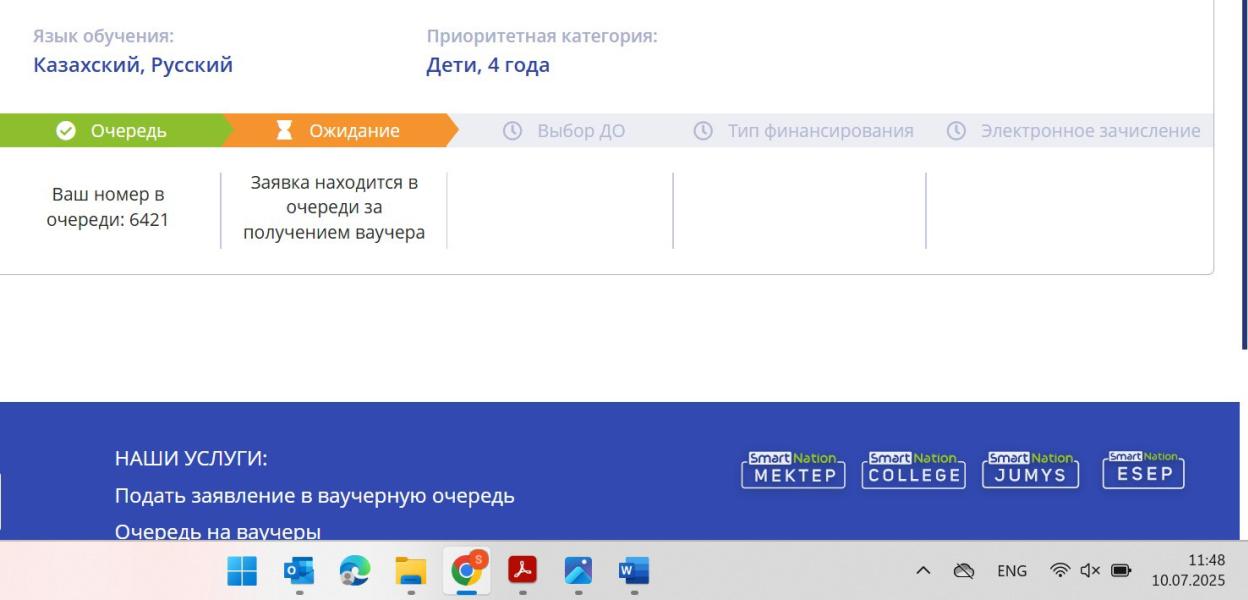1248x600 pixels.
Task: Switch to Chrome in the taskbar
Action: click(x=466, y=571)
